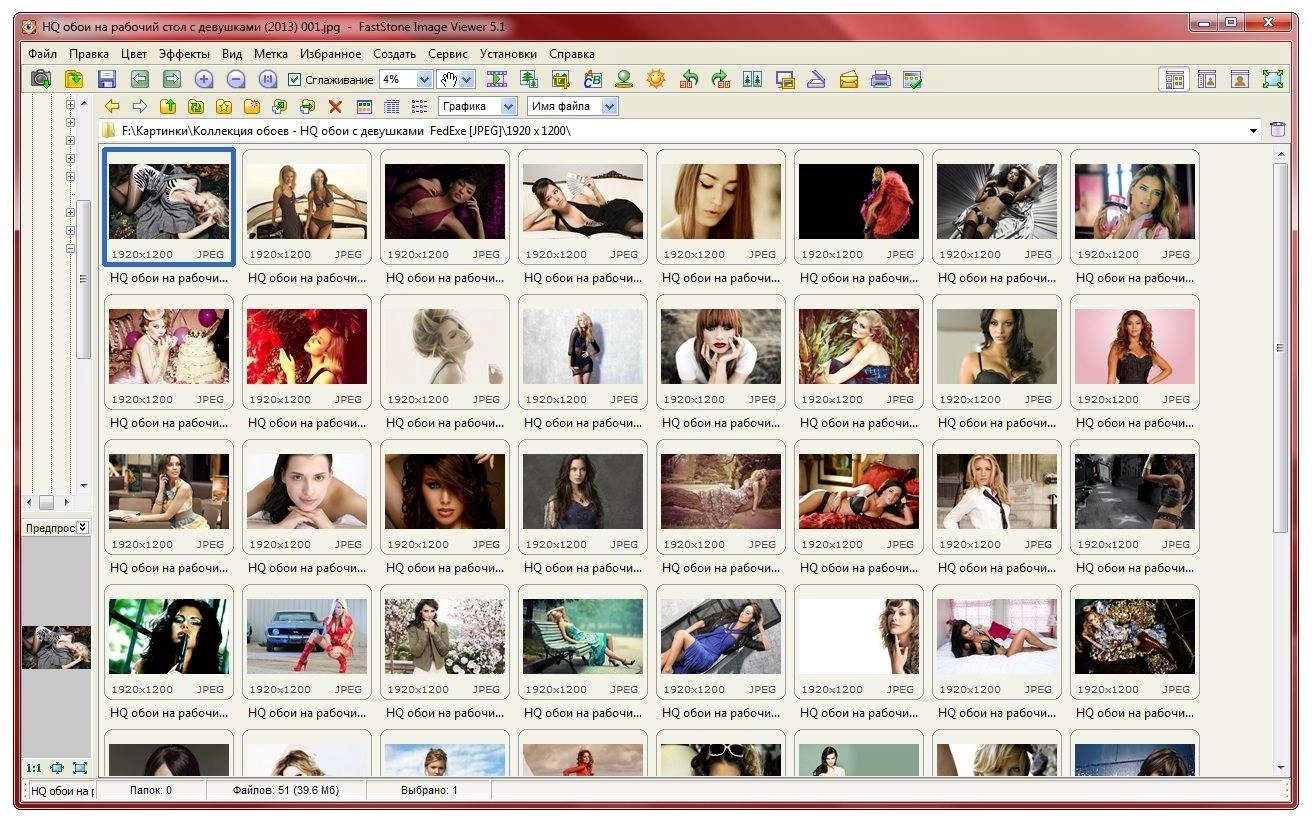Go to the next image
This screenshot has width=1316, height=829.
click(171, 79)
